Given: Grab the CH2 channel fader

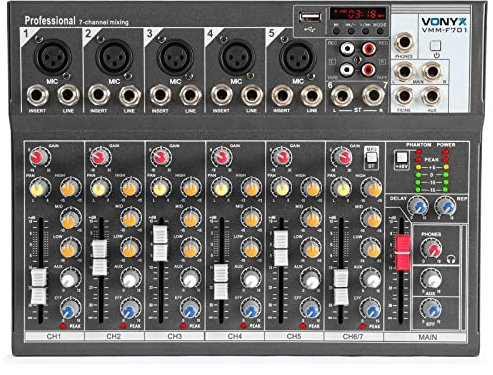Looking at the screenshot, I should 100,258.
